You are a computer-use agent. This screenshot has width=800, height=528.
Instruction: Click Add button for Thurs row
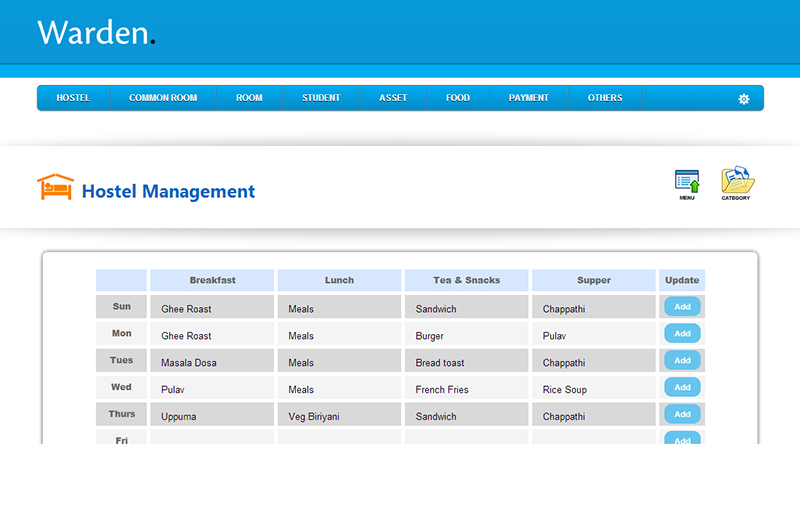click(x=682, y=414)
